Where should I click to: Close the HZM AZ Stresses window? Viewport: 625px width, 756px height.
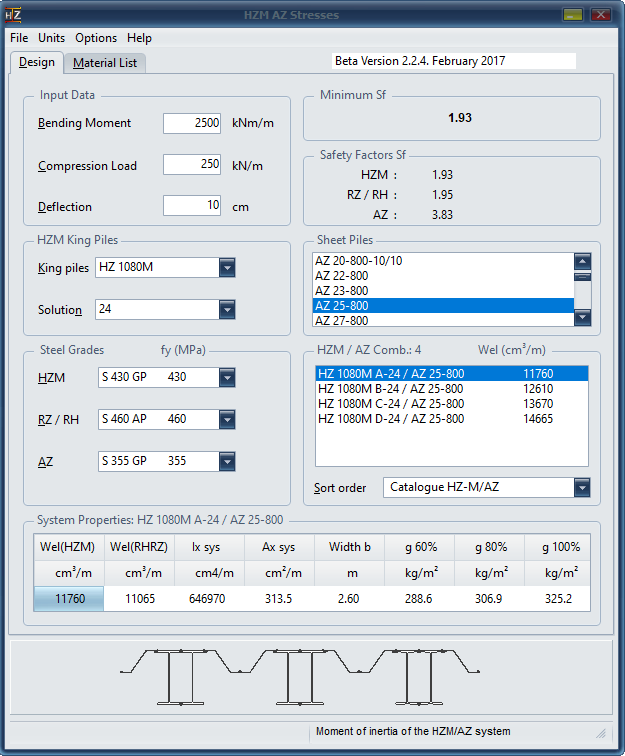600,14
